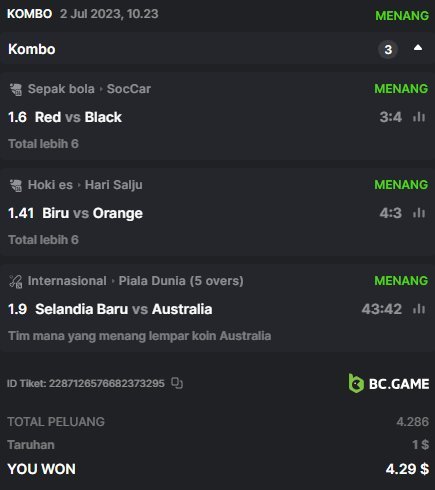Image resolution: width=435 pixels, height=490 pixels.
Task: Click the Hoki es esports sport icon
Action: 16,185
